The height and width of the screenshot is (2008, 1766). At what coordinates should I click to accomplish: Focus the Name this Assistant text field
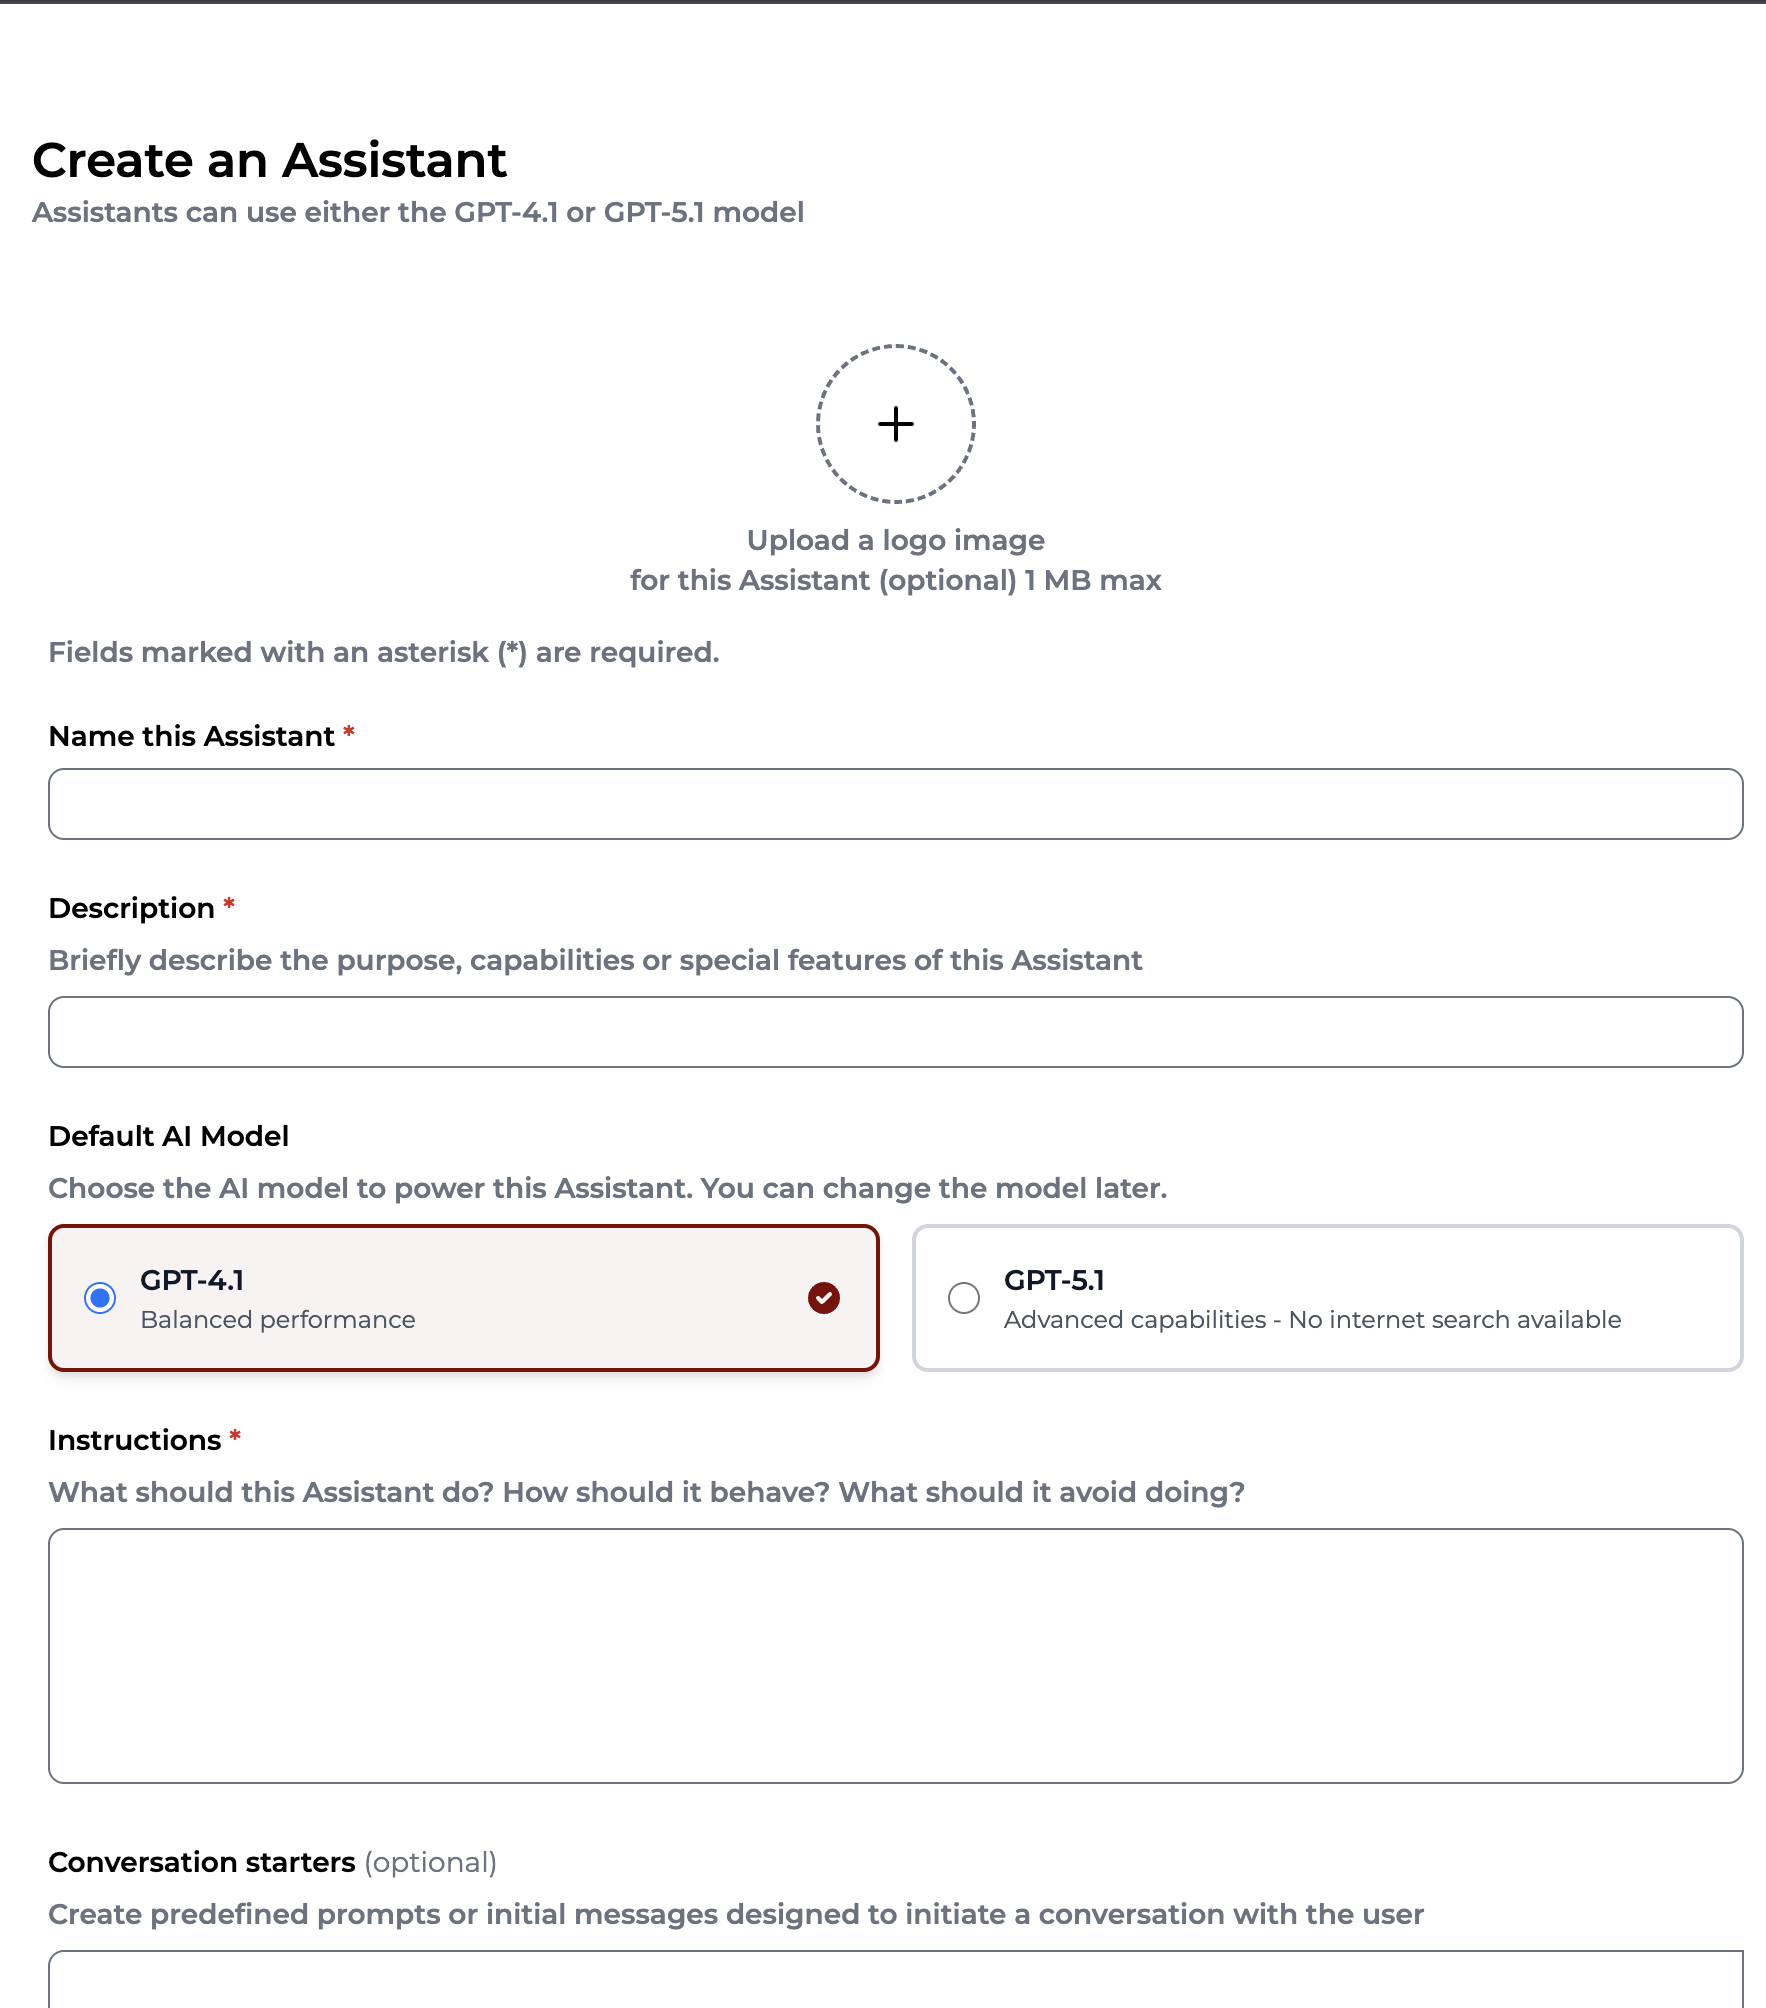pyautogui.click(x=896, y=804)
